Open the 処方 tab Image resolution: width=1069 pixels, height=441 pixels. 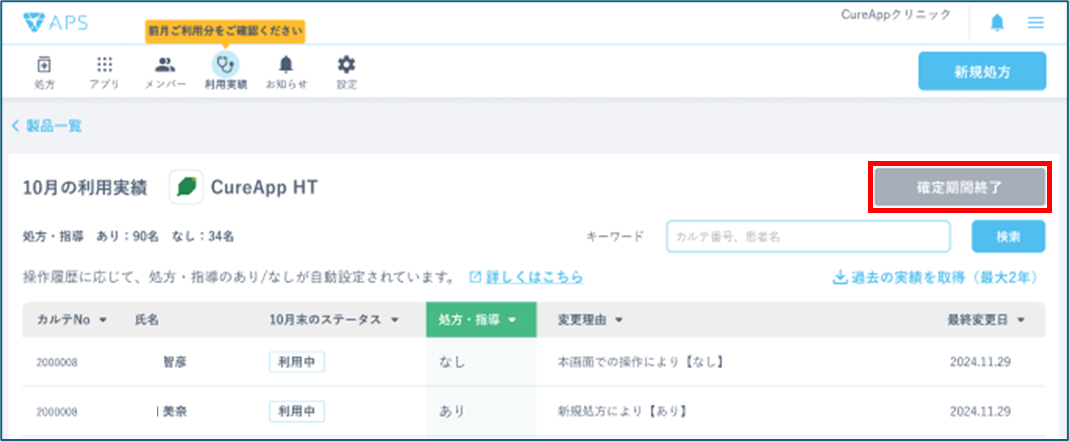[x=44, y=72]
